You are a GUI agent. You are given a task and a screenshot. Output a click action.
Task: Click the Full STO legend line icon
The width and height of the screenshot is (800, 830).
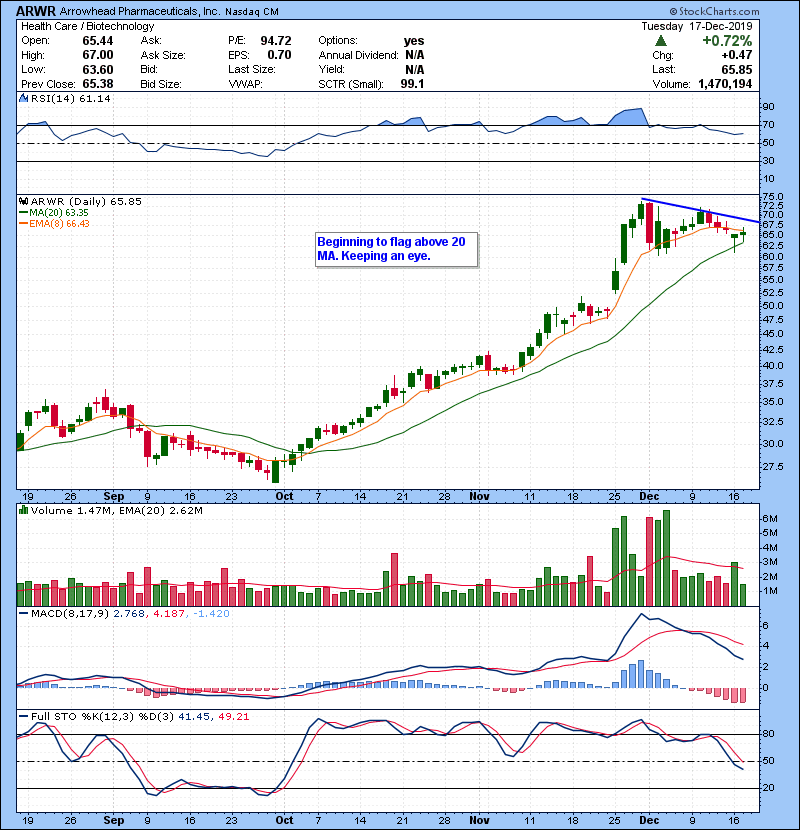point(22,715)
